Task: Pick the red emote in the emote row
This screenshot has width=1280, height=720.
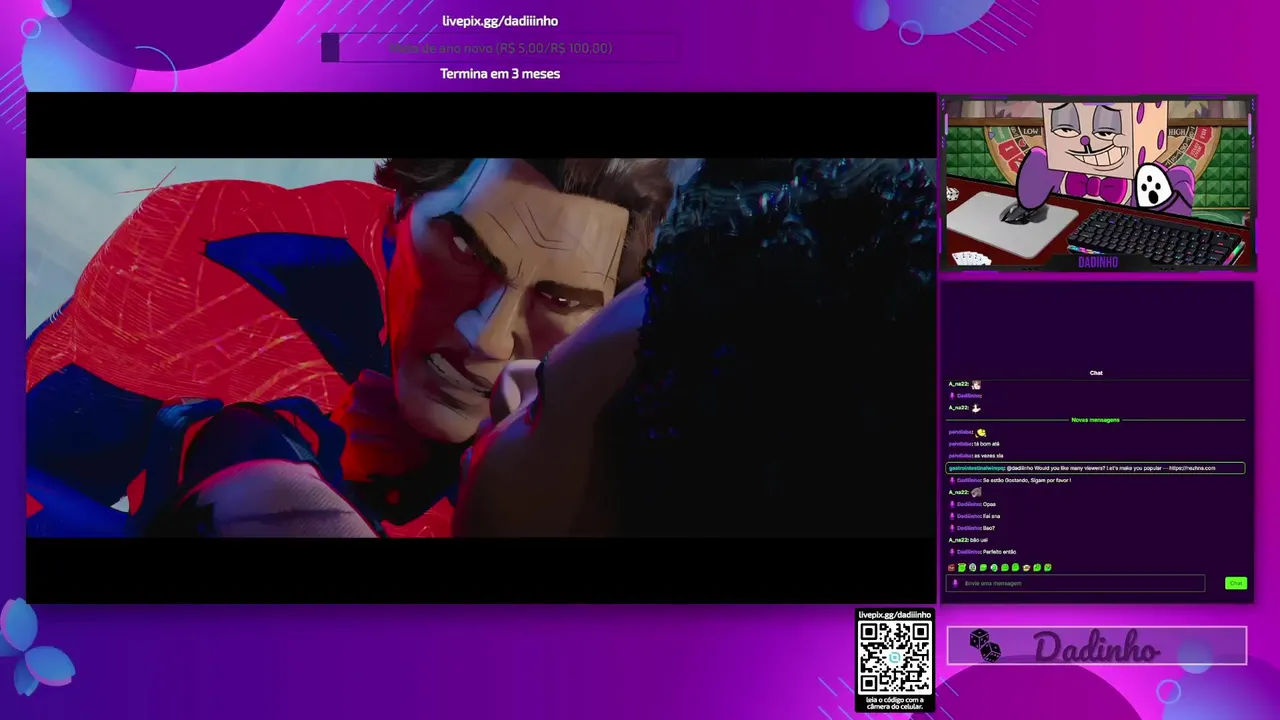Action: point(951,568)
